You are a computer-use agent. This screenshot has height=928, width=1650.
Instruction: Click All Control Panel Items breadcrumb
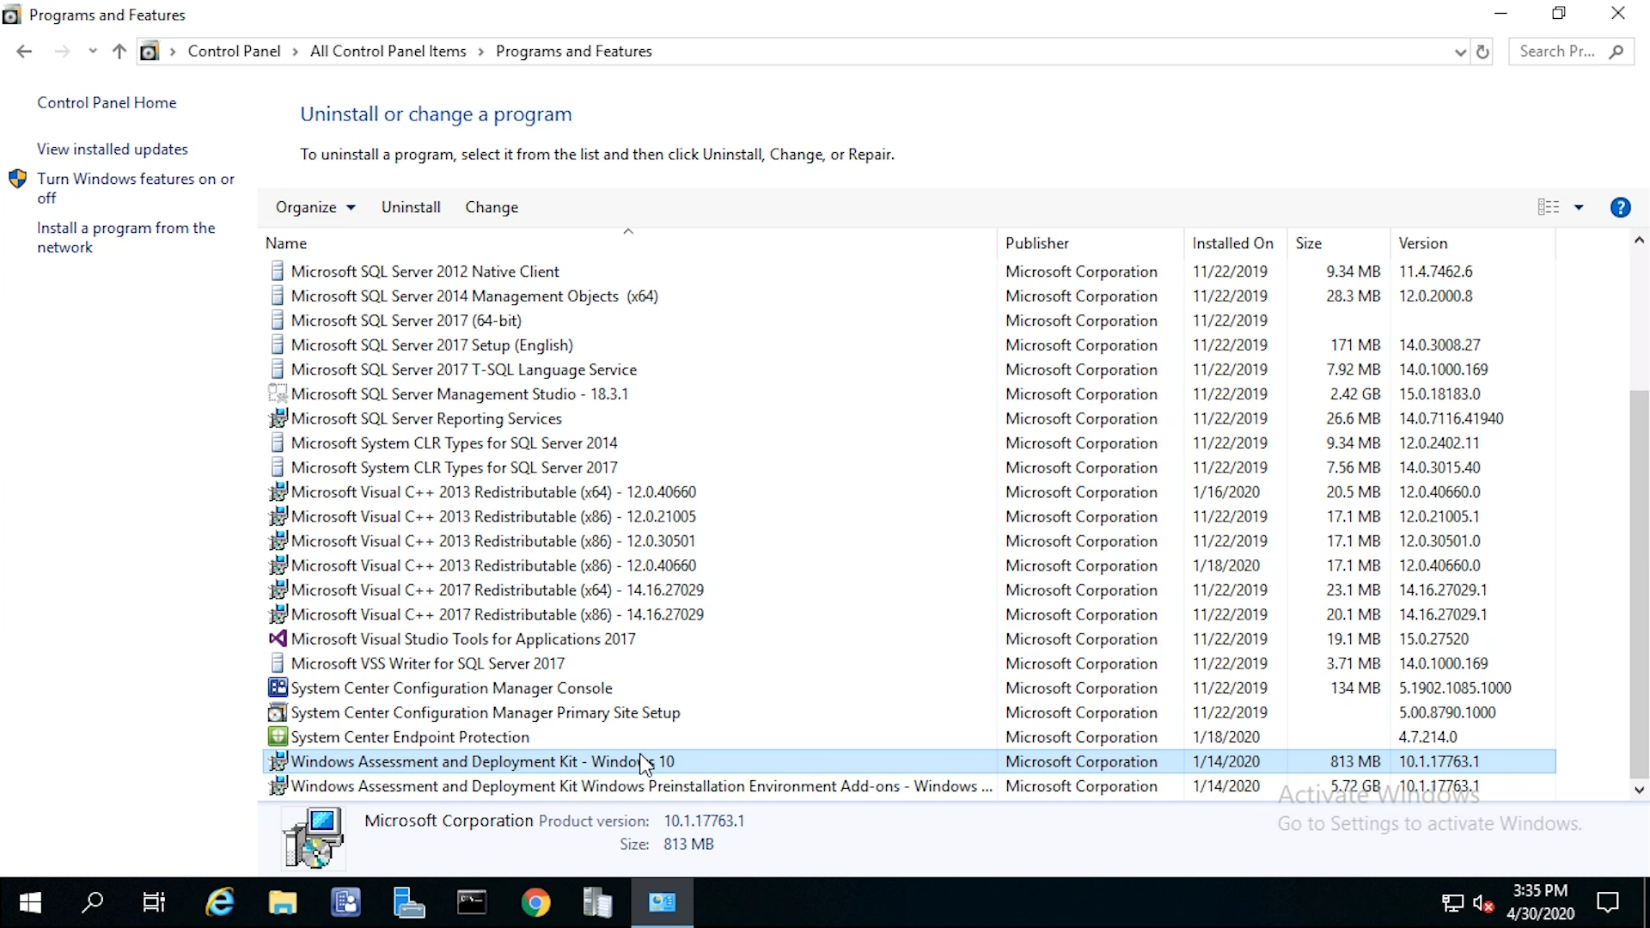(x=388, y=51)
